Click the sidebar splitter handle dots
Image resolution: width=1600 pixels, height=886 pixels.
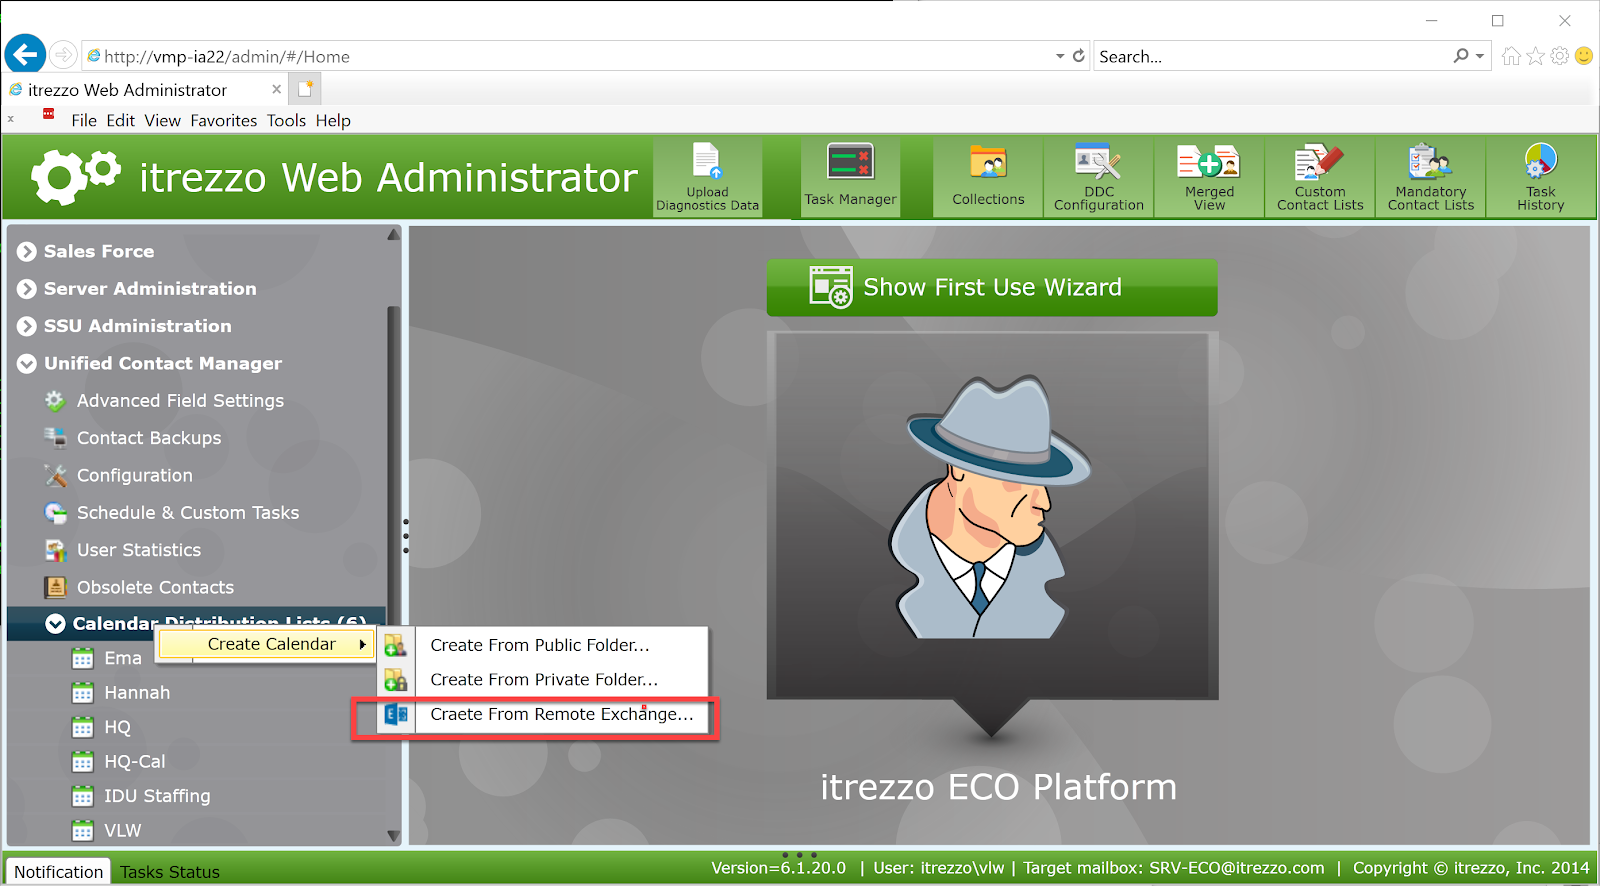405,535
